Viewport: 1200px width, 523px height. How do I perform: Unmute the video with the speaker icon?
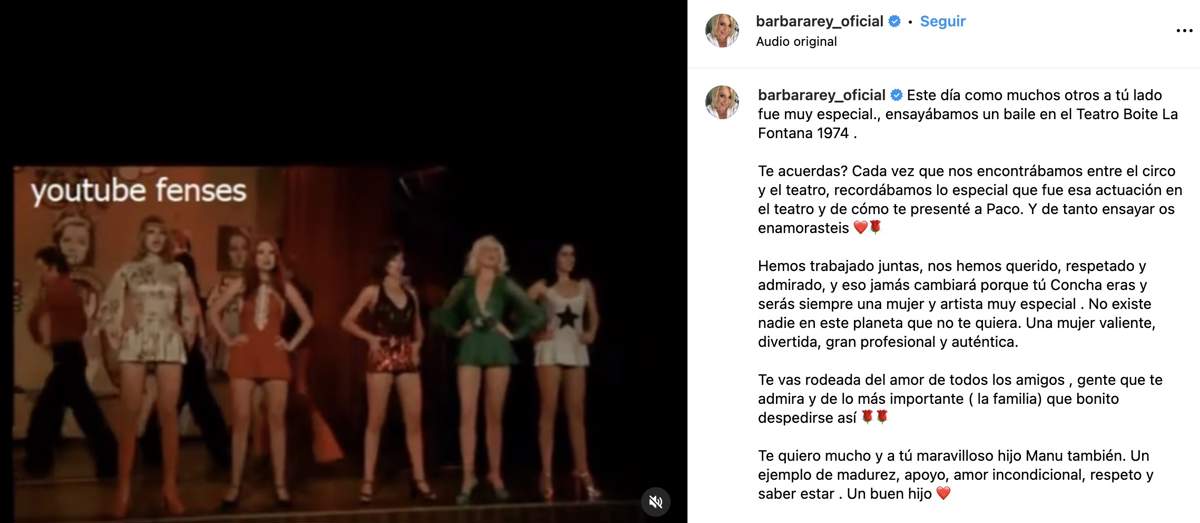coord(655,501)
